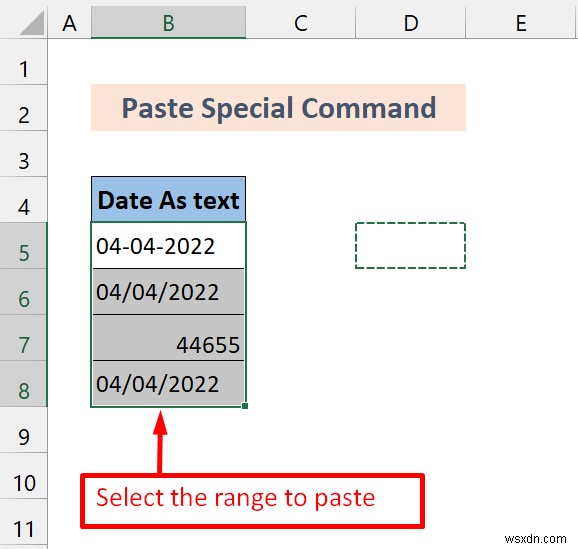Select column C header
This screenshot has width=578, height=549.
300,22
